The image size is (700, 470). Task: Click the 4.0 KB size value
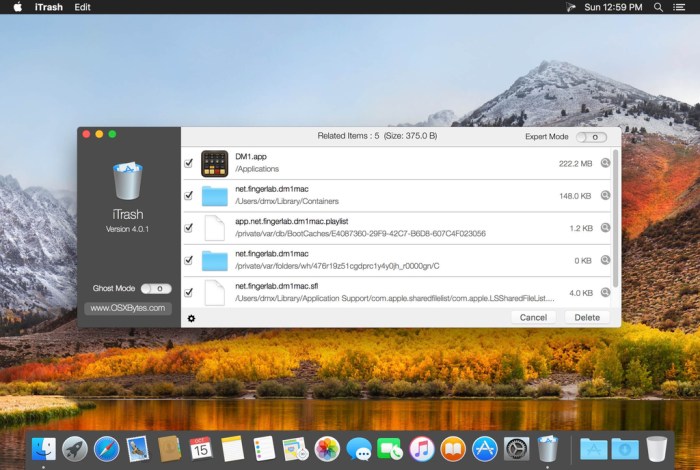[x=581, y=293]
